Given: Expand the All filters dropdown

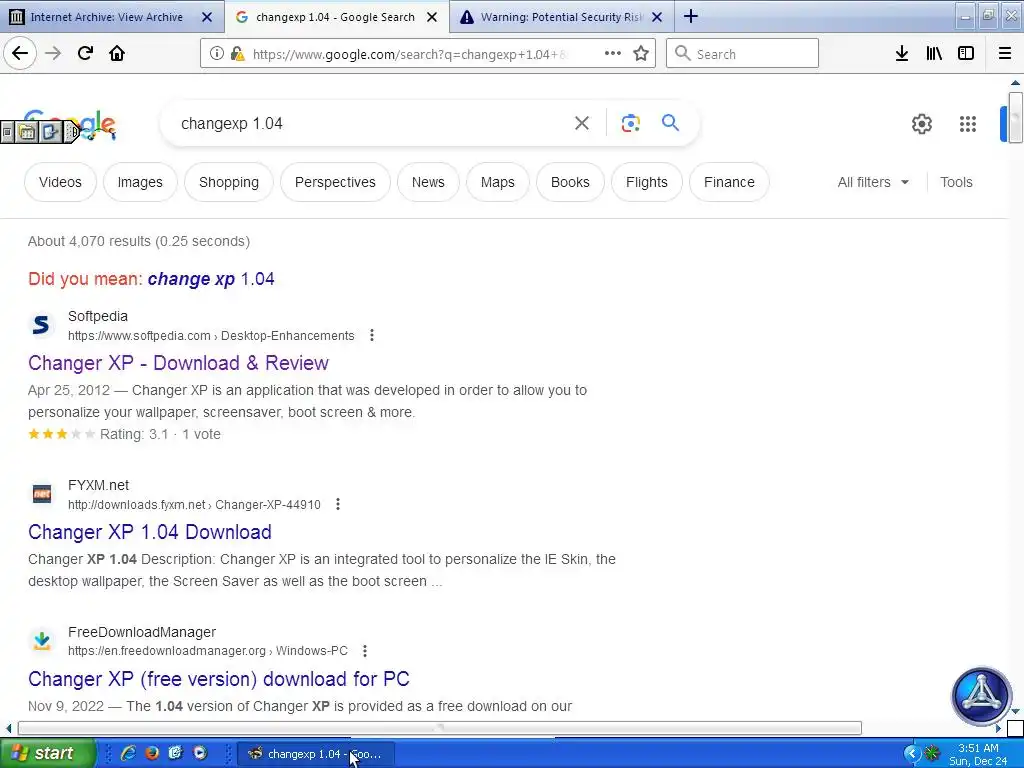Looking at the screenshot, I should pos(873,182).
